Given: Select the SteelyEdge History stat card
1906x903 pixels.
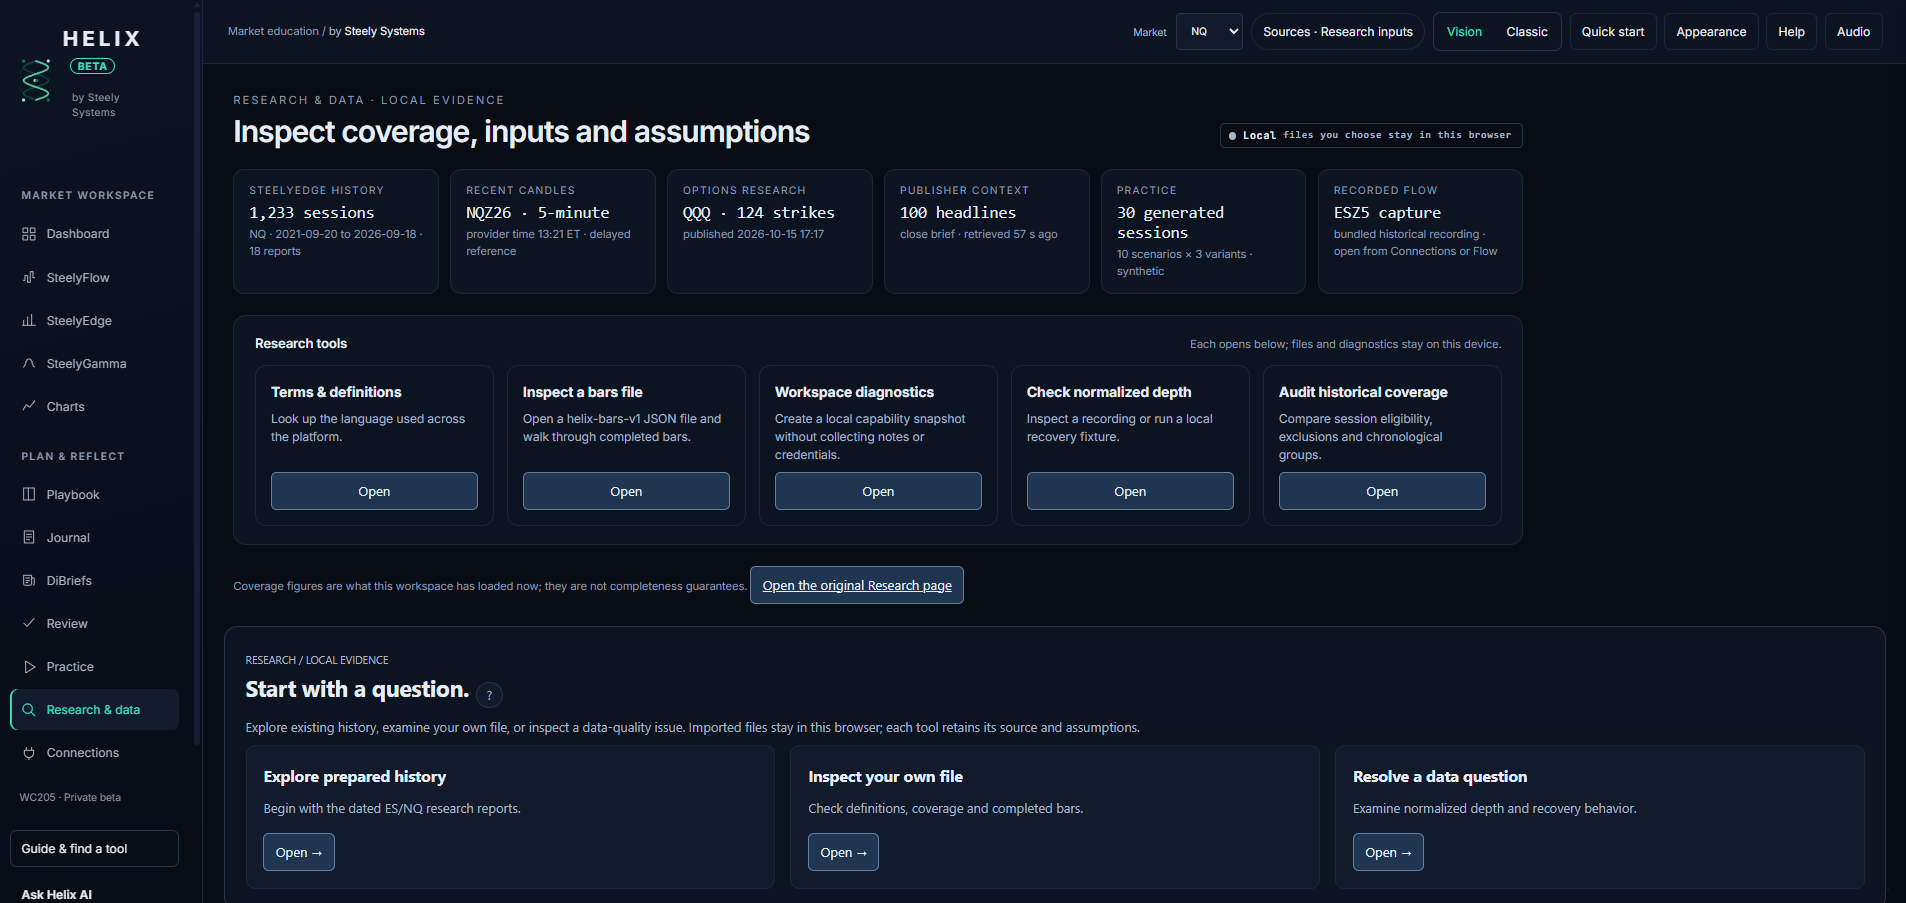Looking at the screenshot, I should coord(336,231).
